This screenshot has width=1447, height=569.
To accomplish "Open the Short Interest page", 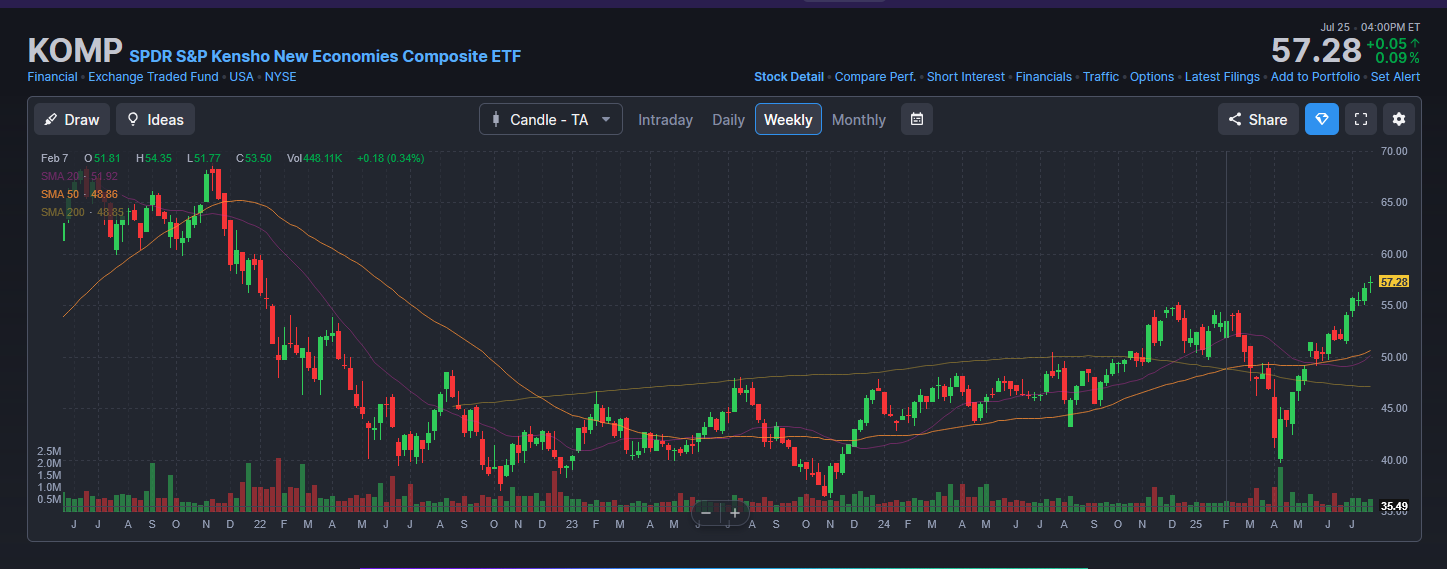I will coord(965,77).
